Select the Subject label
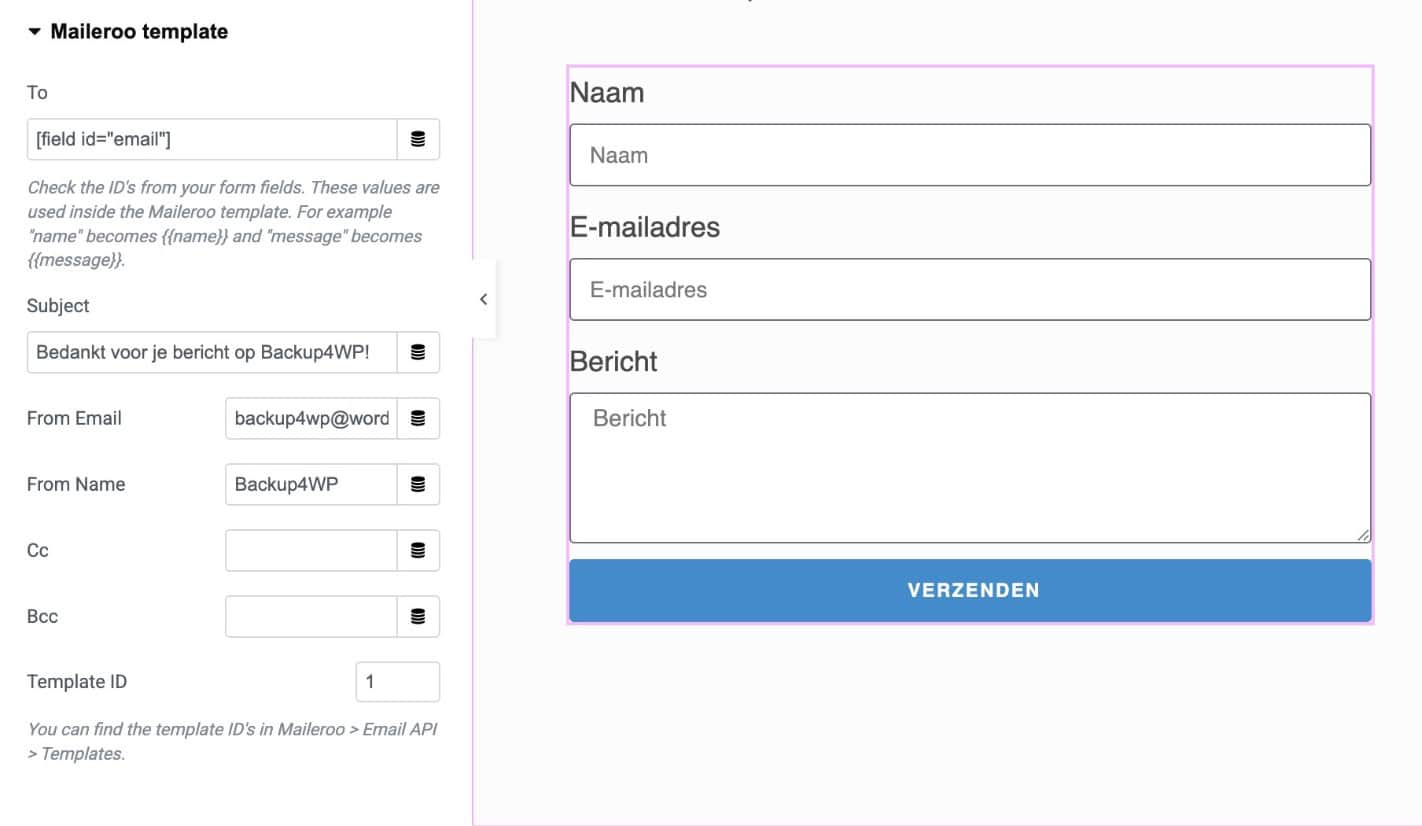1422x826 pixels. tap(58, 306)
